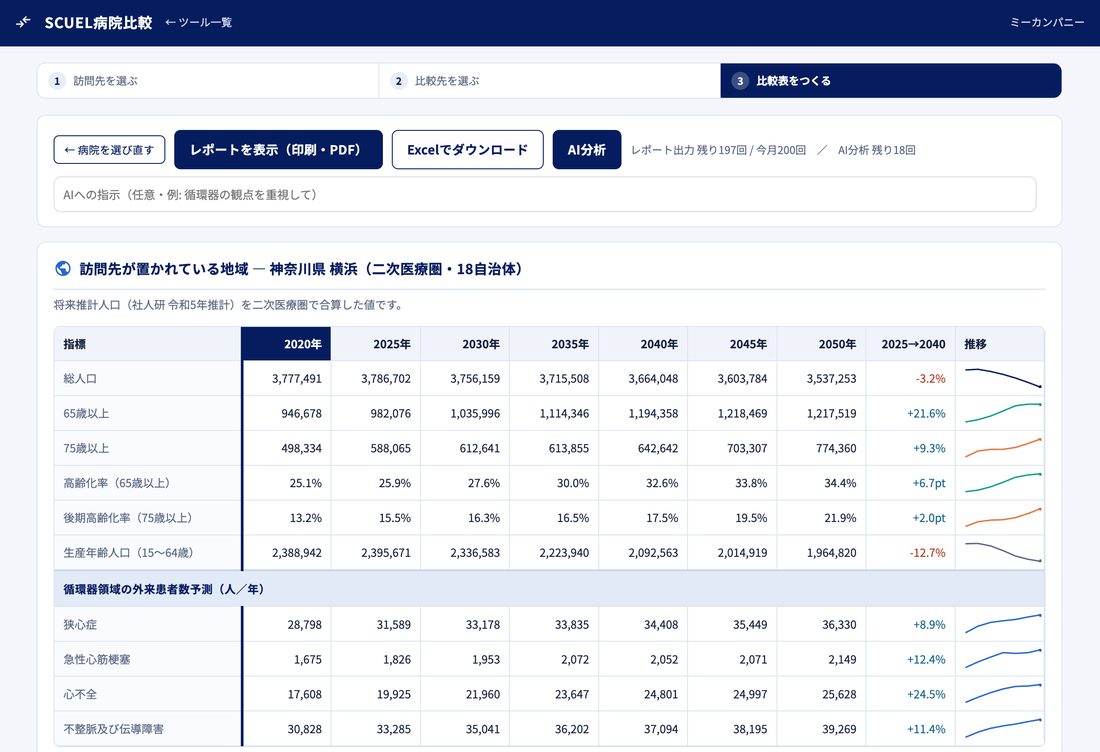Click the 65歳以上 row label
Image resolution: width=1100 pixels, height=752 pixels.
pyautogui.click(x=86, y=413)
